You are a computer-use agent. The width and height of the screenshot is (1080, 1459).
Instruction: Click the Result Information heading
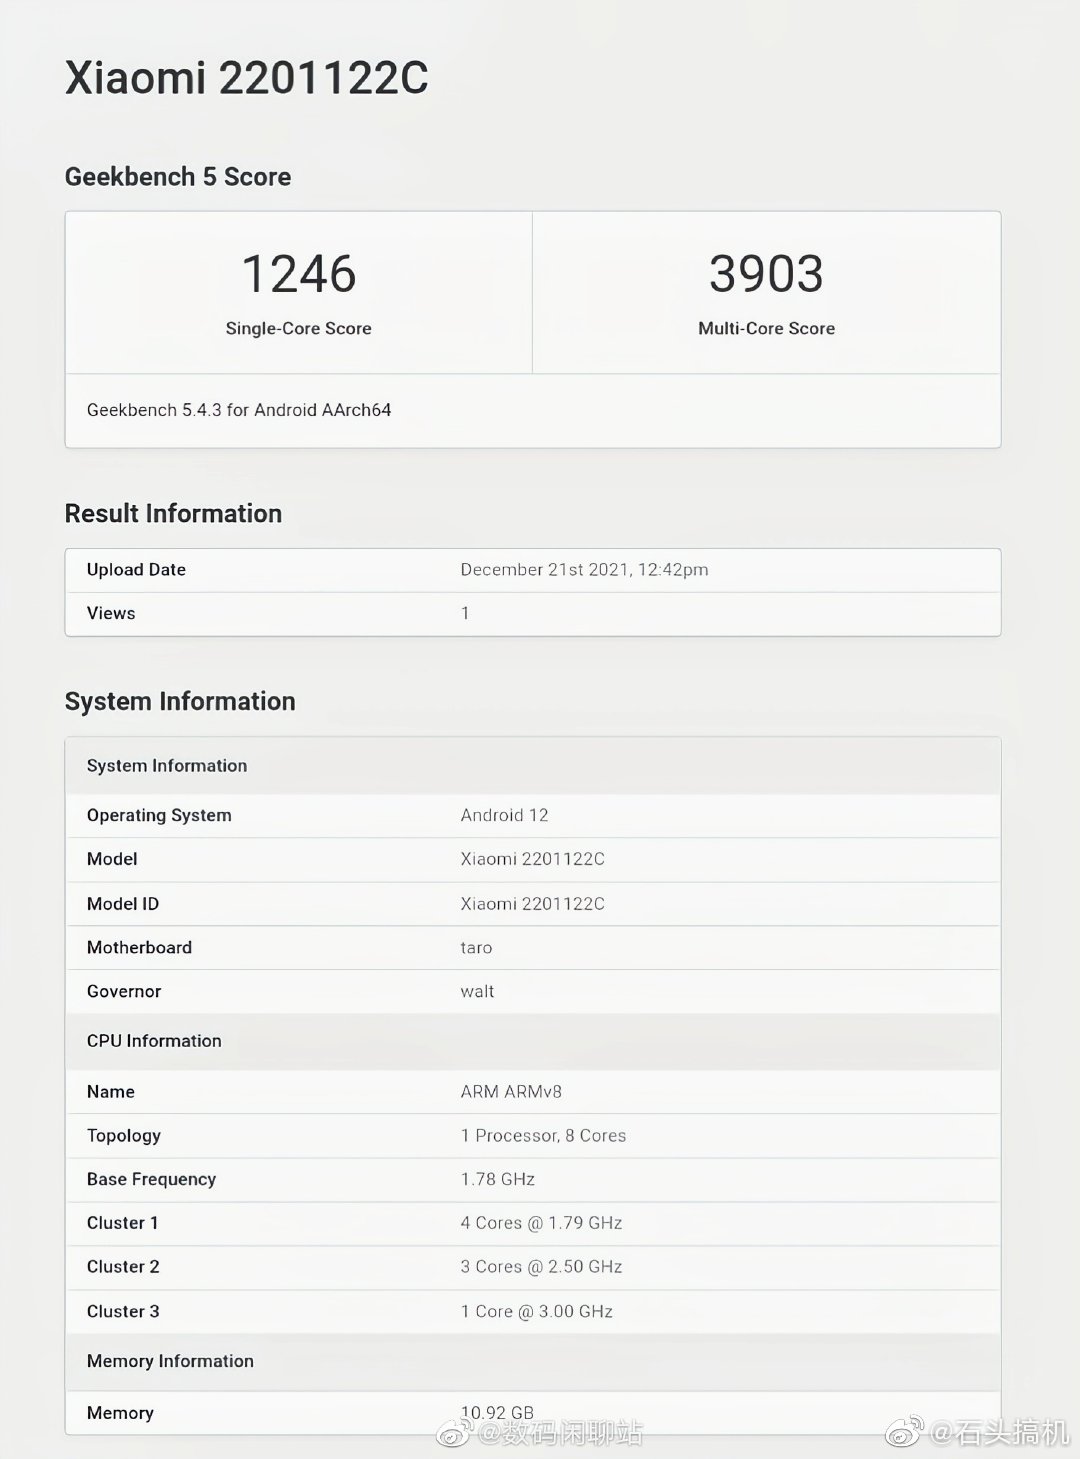(x=173, y=514)
